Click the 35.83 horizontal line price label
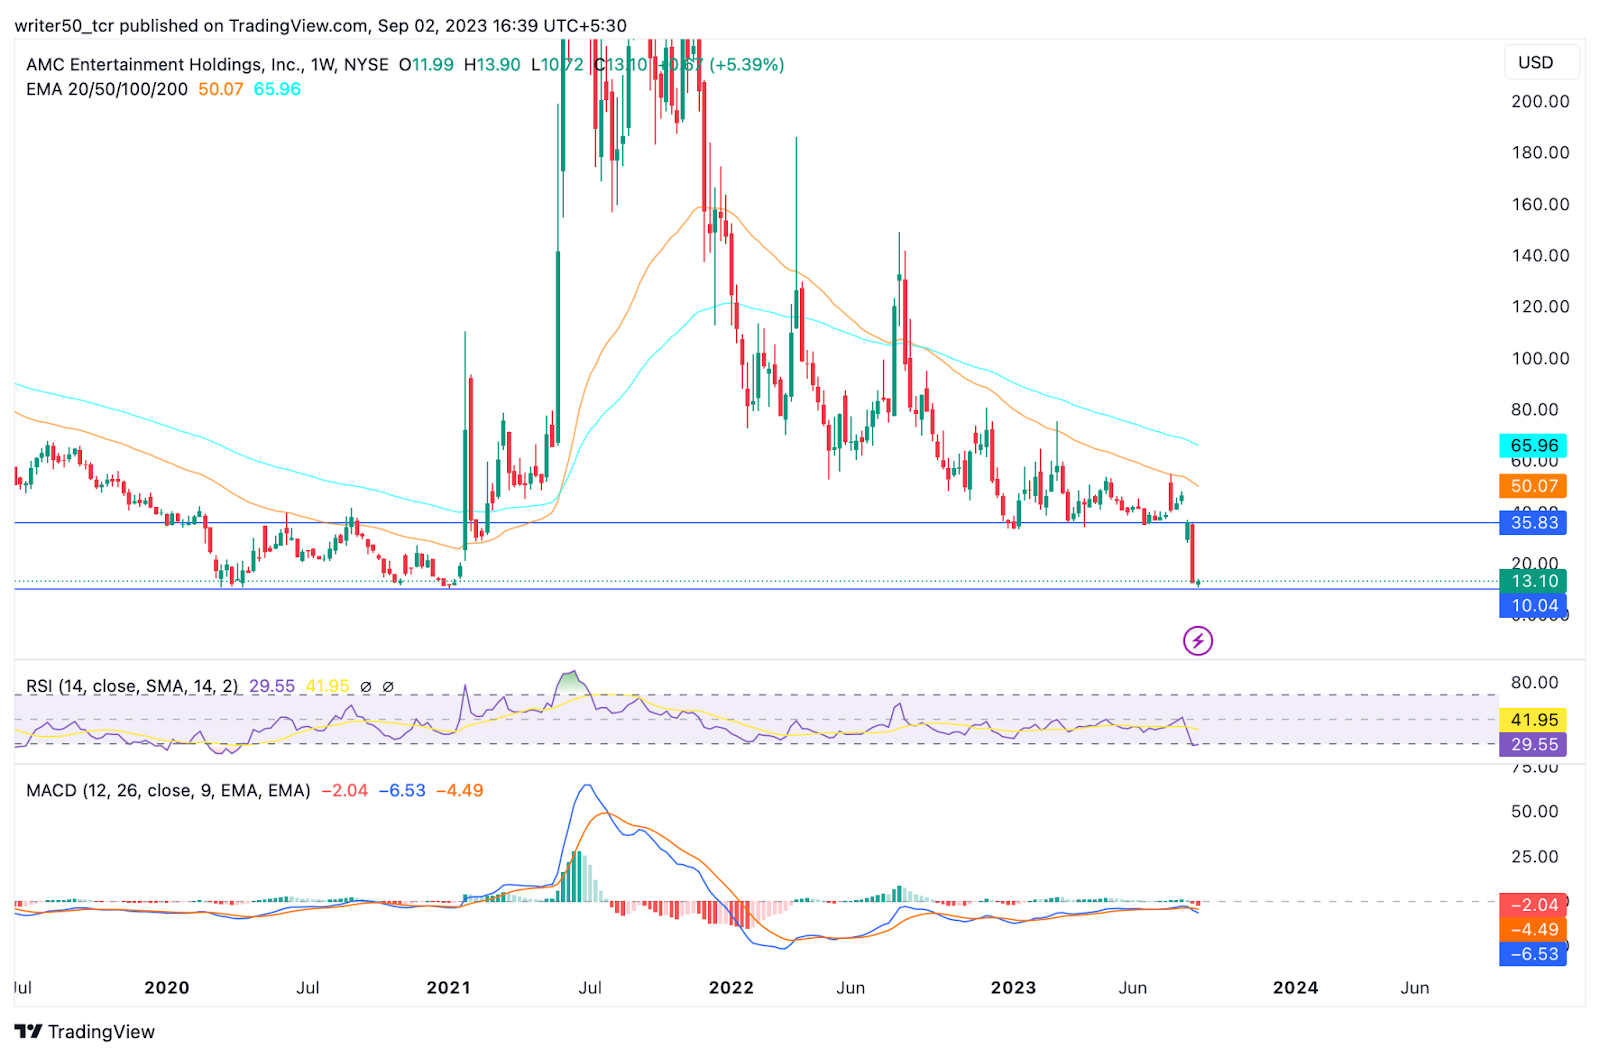This screenshot has height=1057, width=1600. tap(1533, 522)
